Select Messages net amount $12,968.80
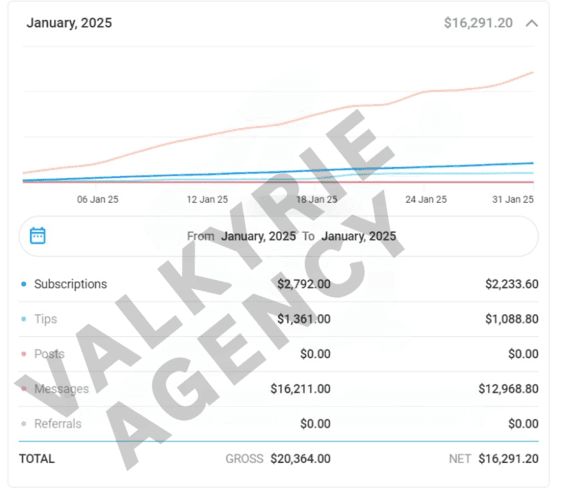Viewport: 562px width, 491px height. pyautogui.click(x=509, y=389)
